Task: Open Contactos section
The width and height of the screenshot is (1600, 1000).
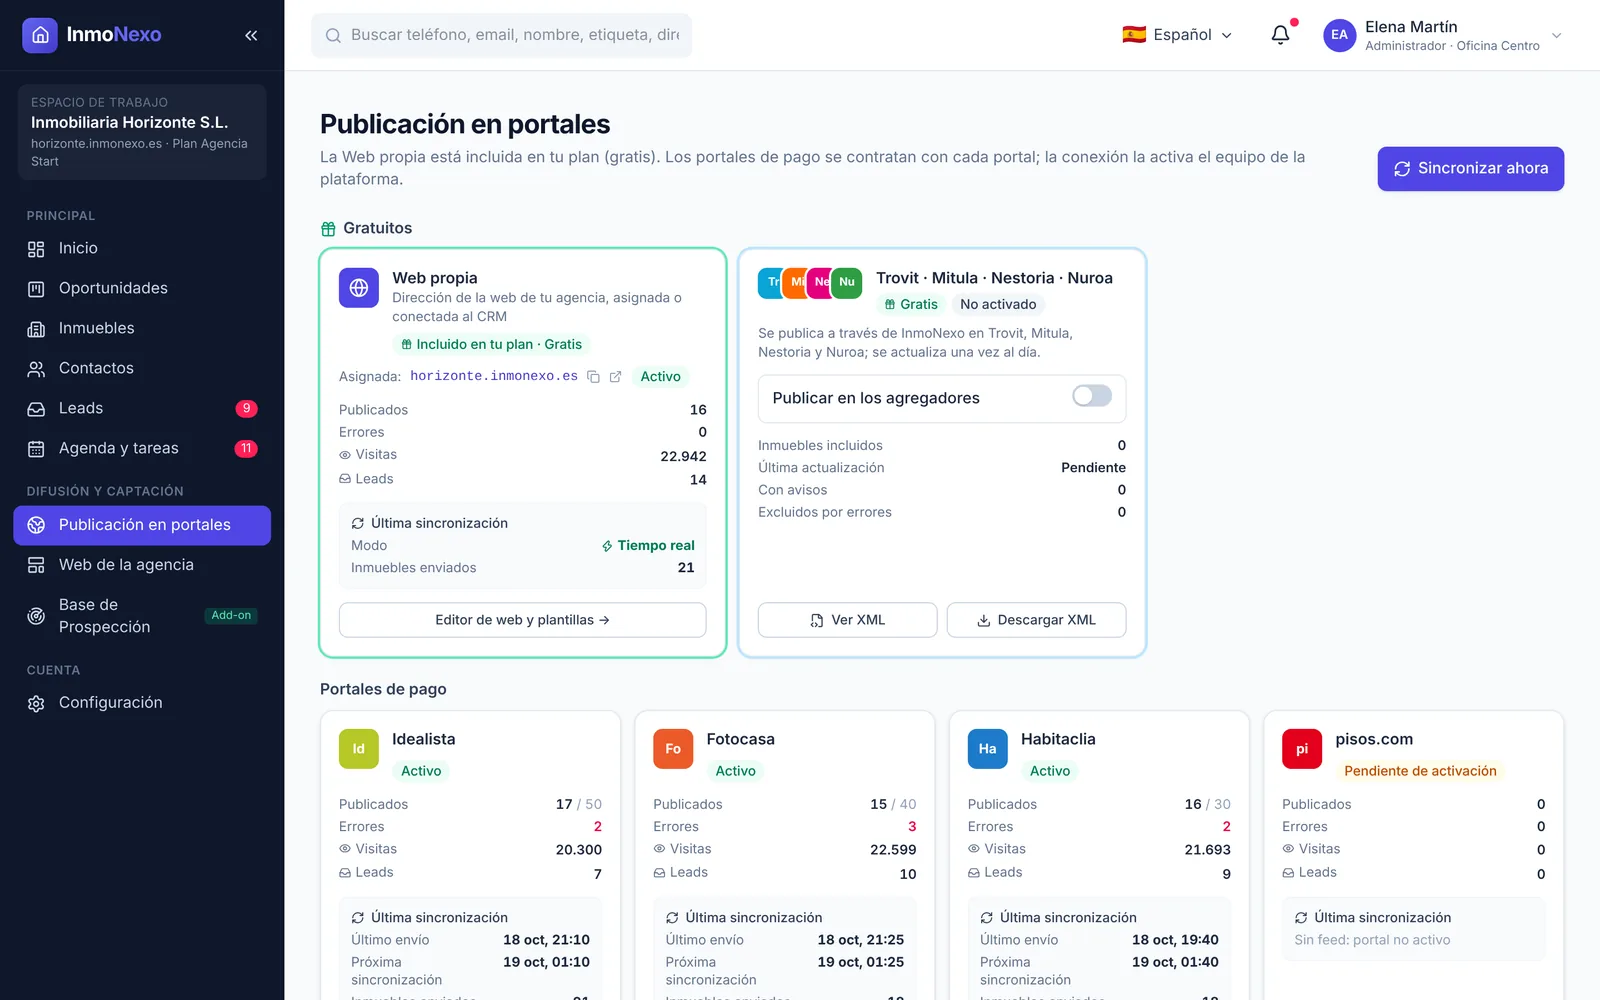Action: pos(142,369)
